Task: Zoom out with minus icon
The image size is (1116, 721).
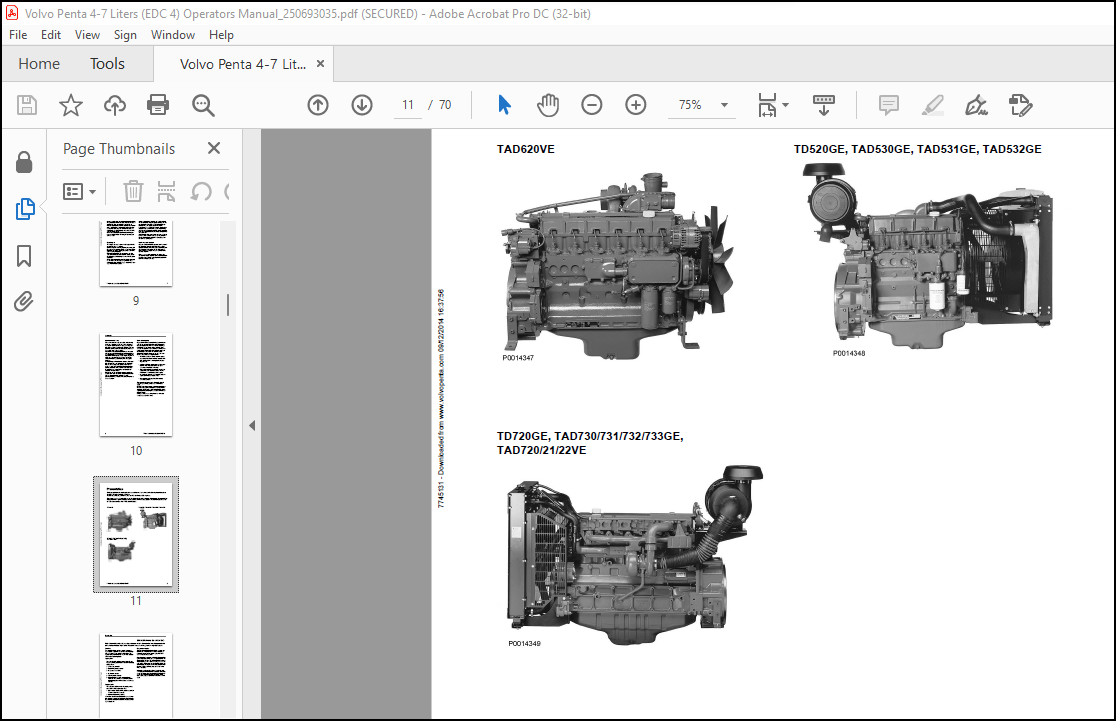Action: click(x=591, y=105)
